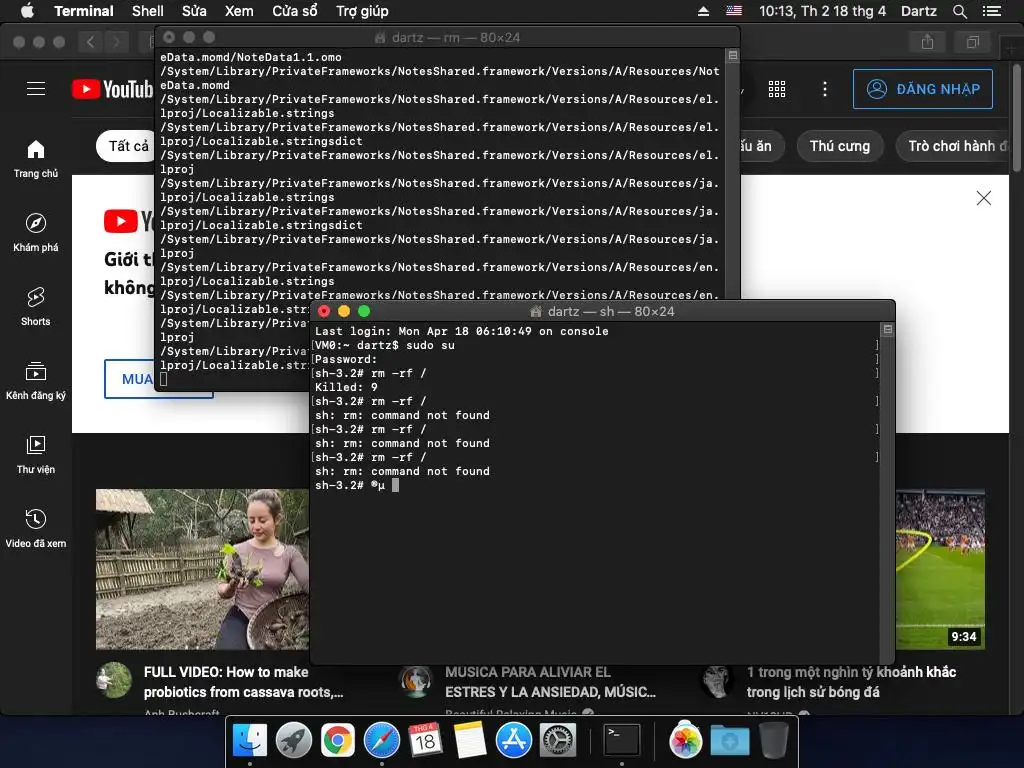The height and width of the screenshot is (768, 1024).
Task: Open the 'FULL VIDEO: How to make probiotics' title
Action: click(243, 682)
